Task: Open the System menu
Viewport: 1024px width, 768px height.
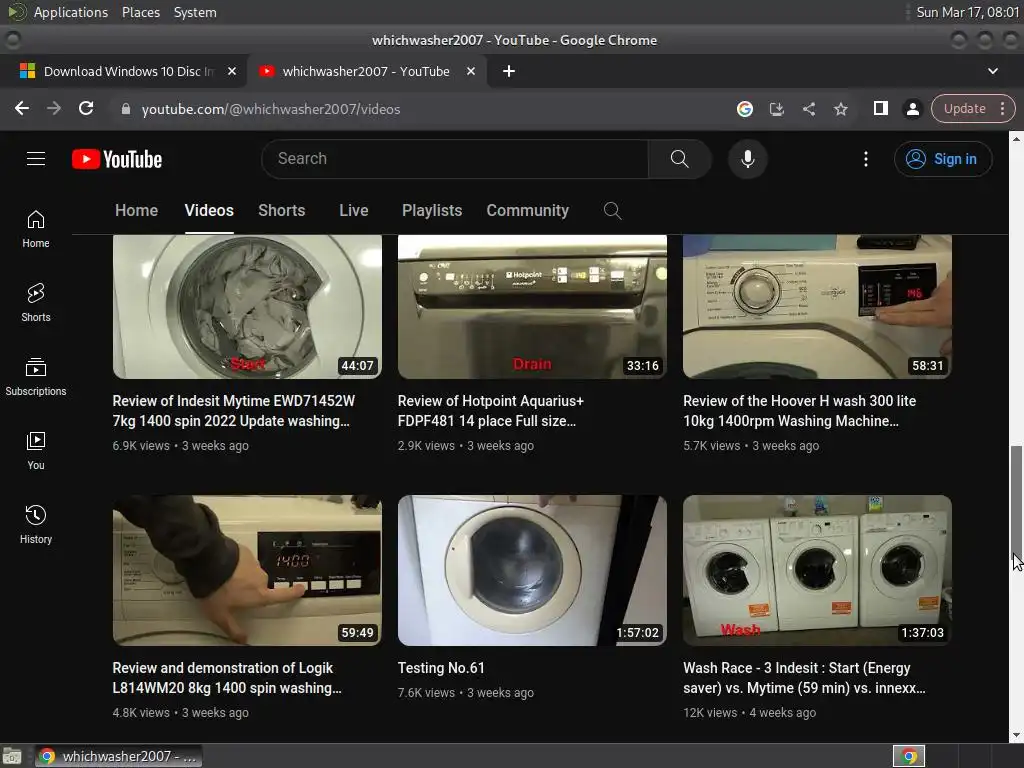Action: [x=195, y=12]
